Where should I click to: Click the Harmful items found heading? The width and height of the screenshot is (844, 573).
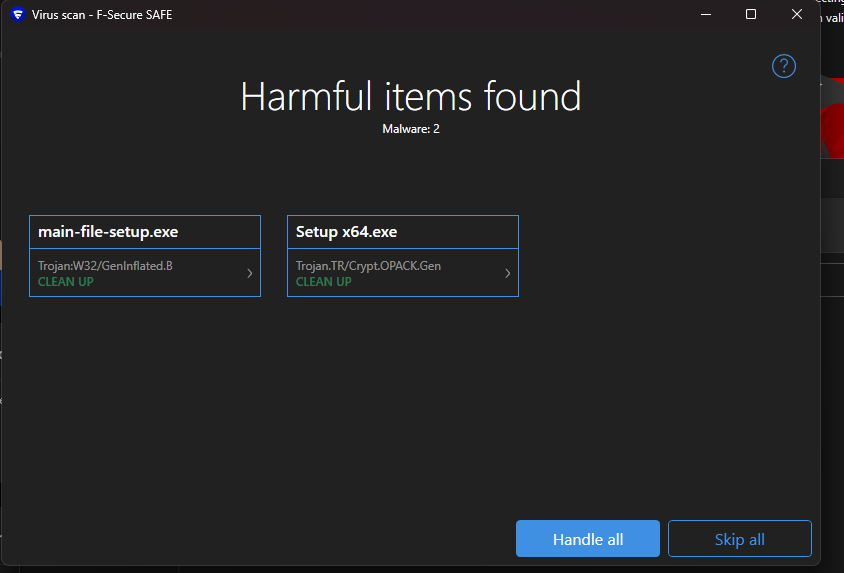click(x=410, y=97)
